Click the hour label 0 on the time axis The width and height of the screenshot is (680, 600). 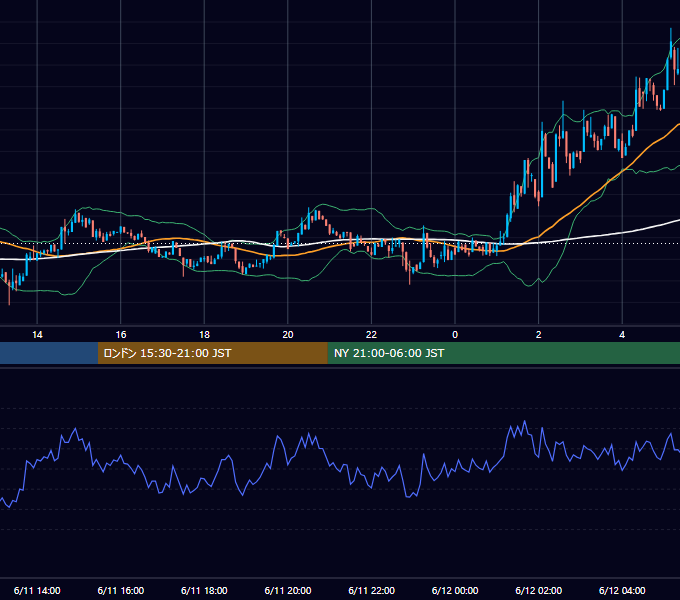pyautogui.click(x=455, y=335)
